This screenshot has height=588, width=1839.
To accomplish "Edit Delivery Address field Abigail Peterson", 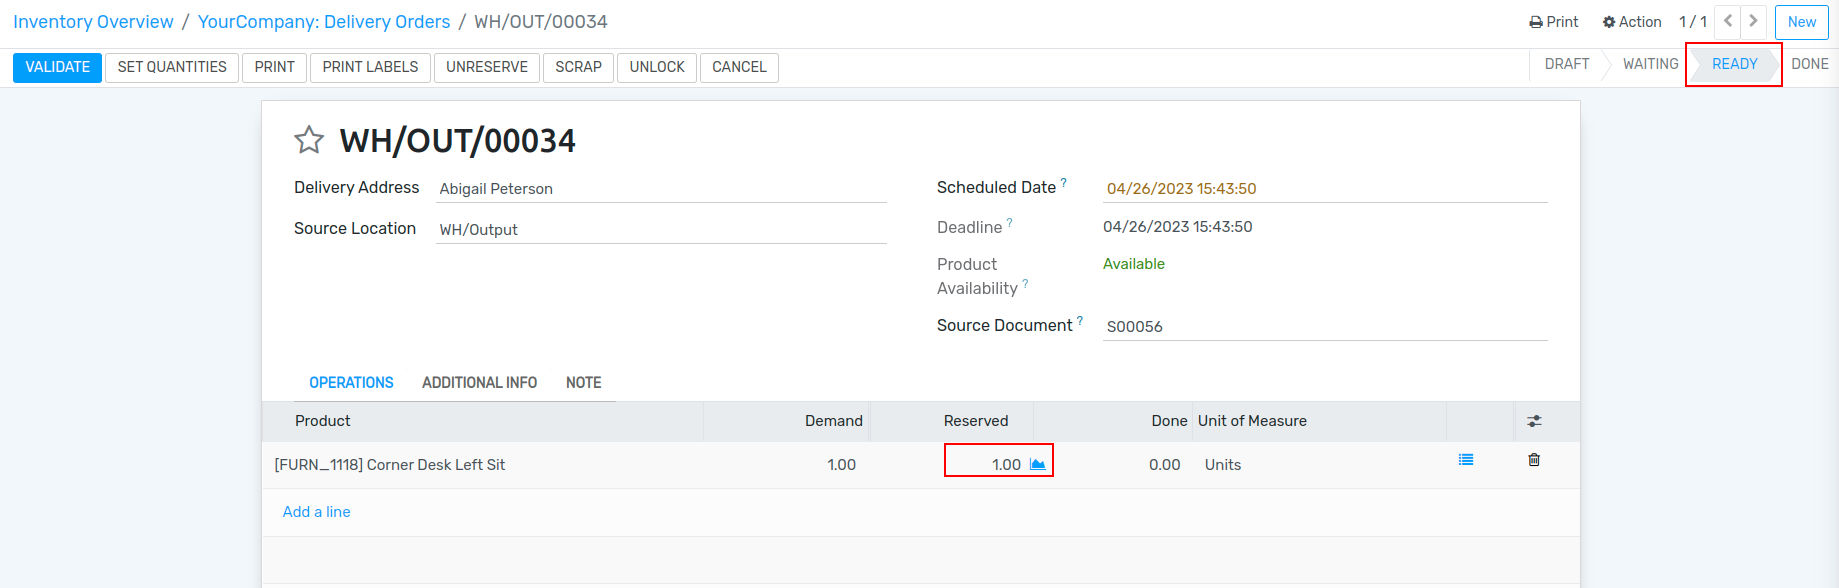I will (x=661, y=189).
